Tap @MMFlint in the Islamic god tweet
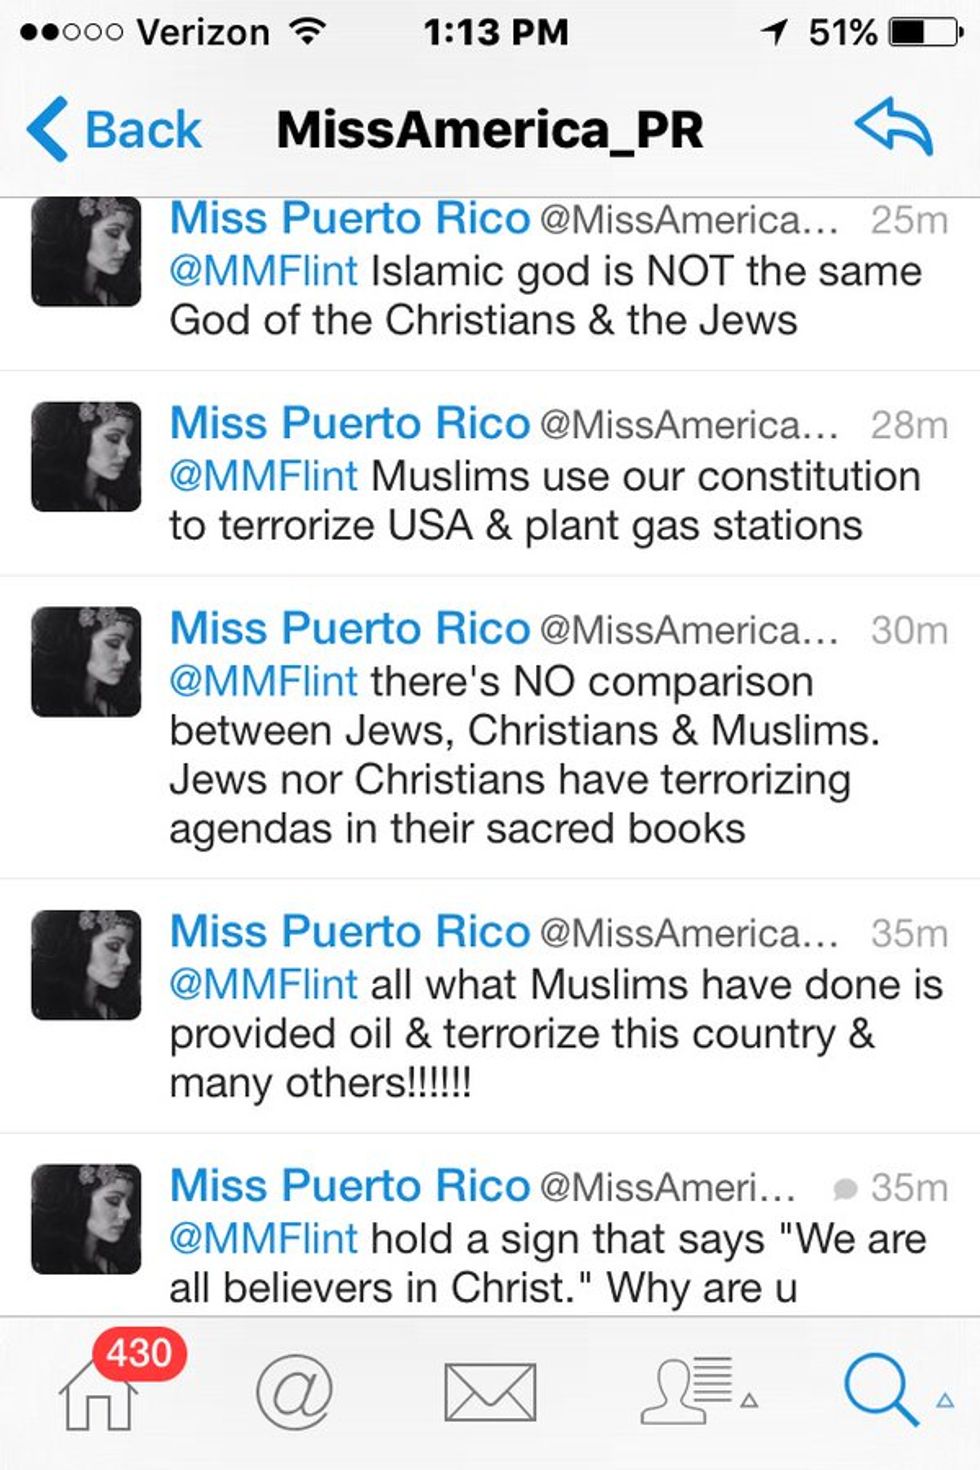Image resolution: width=980 pixels, height=1470 pixels. click(x=263, y=271)
